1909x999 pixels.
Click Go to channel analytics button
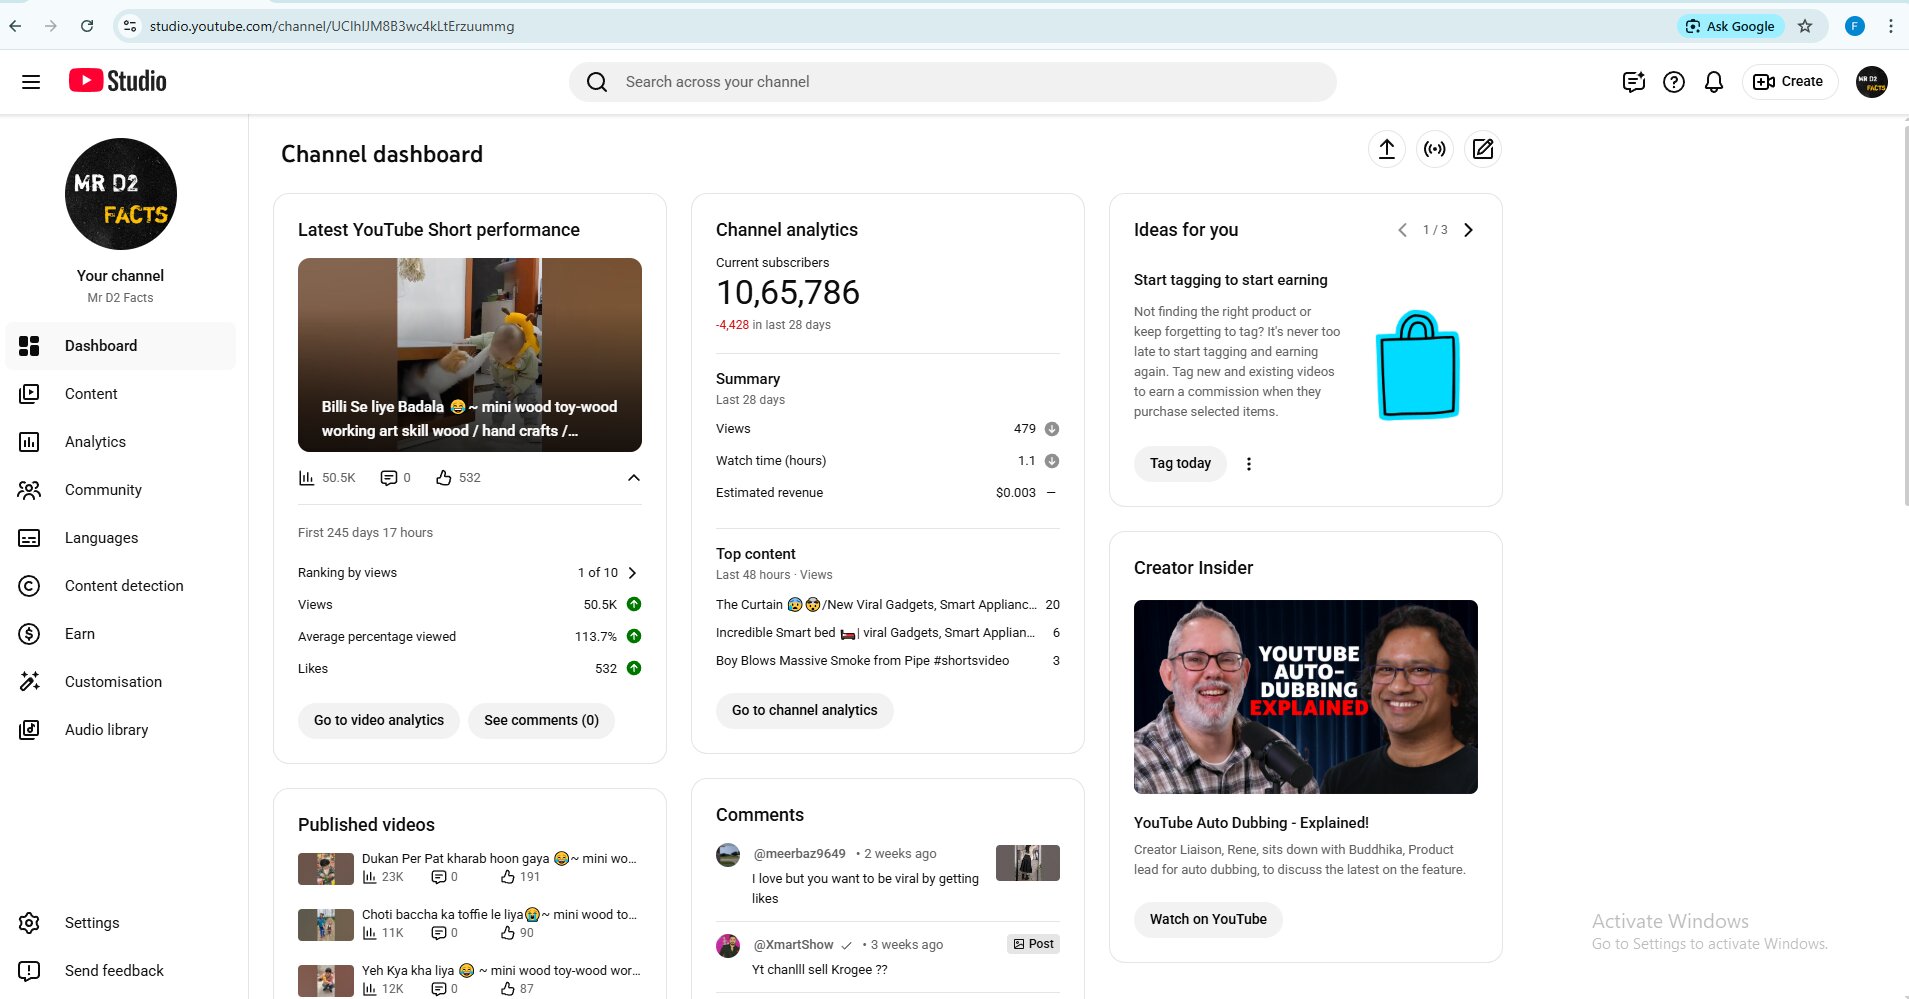tap(804, 710)
